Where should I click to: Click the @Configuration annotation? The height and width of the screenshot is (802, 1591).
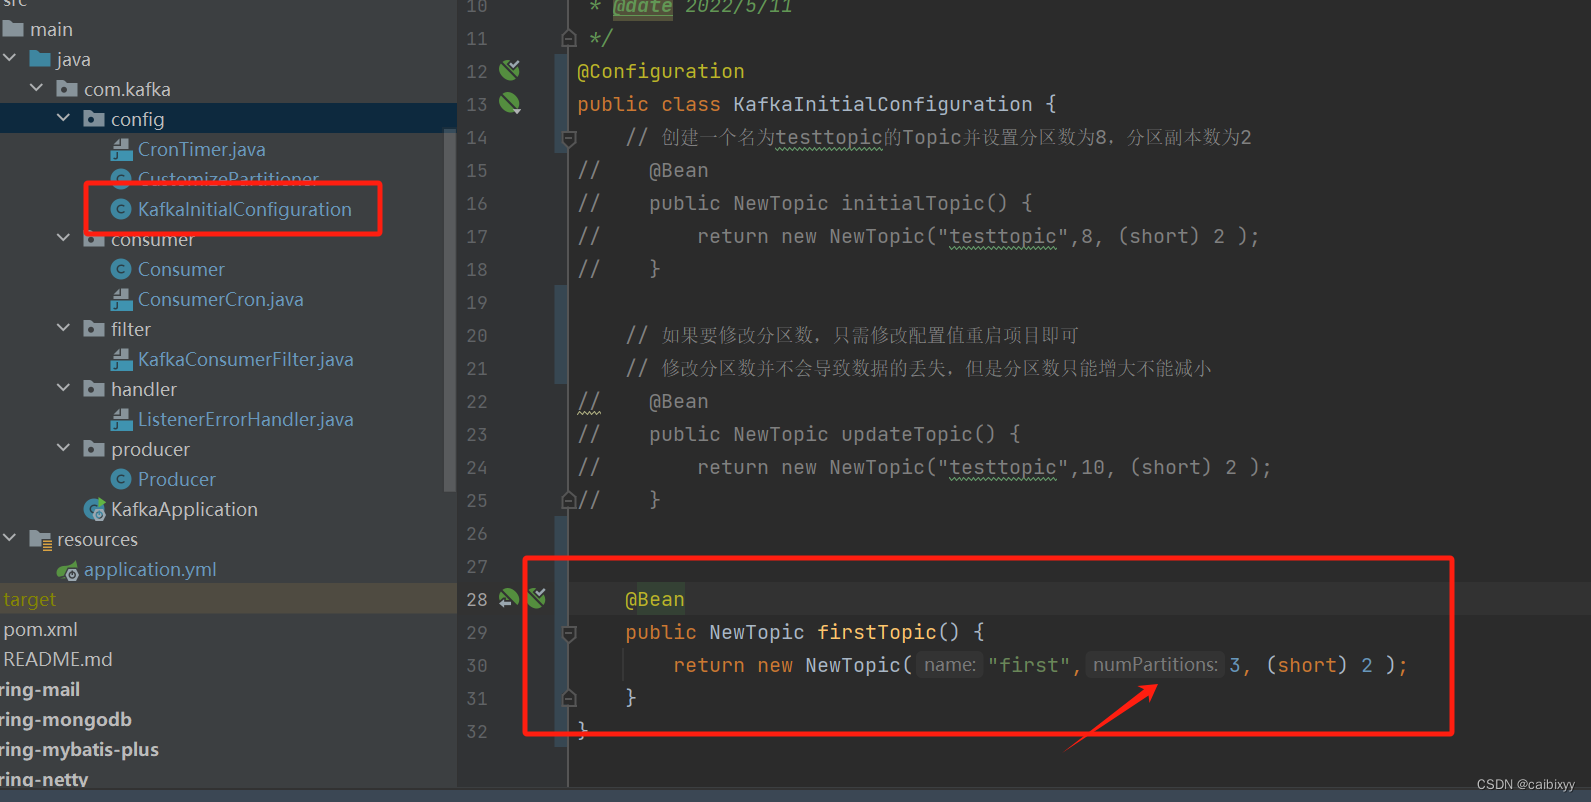661,71
